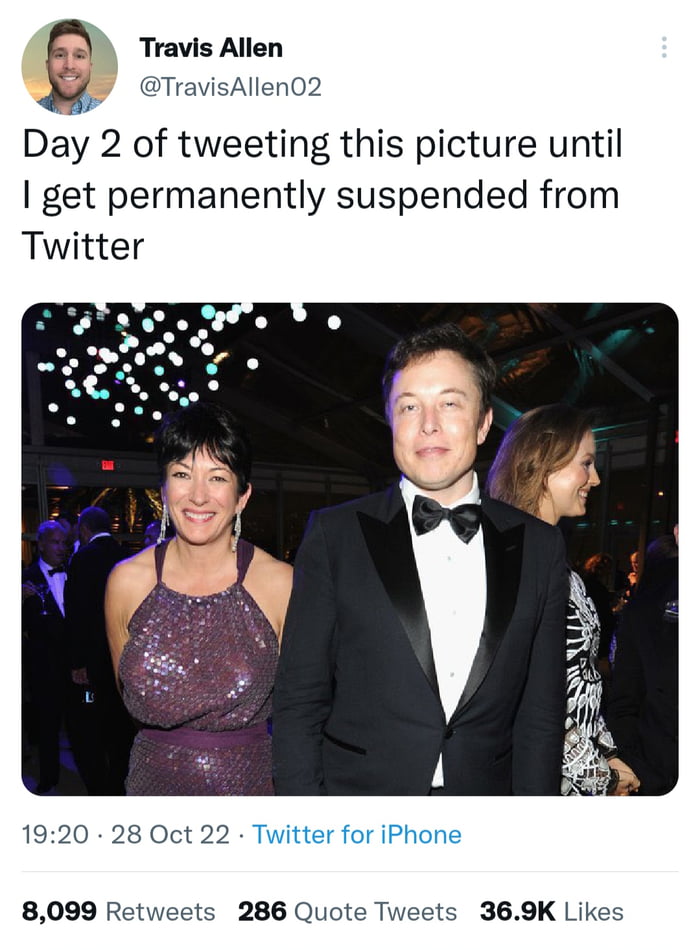Open the Travis Allen display name
This screenshot has height=950, width=700.
pos(211,47)
